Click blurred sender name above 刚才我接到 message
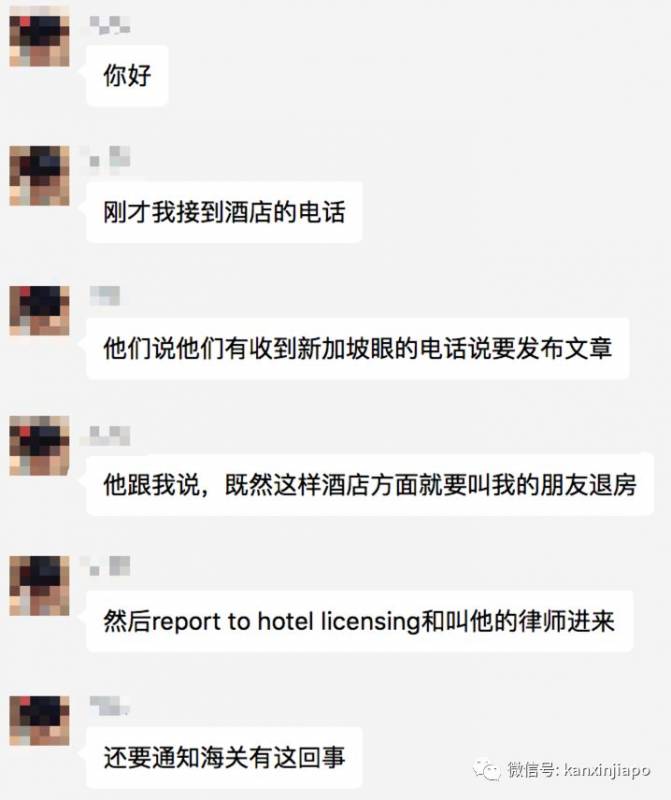 coord(110,157)
